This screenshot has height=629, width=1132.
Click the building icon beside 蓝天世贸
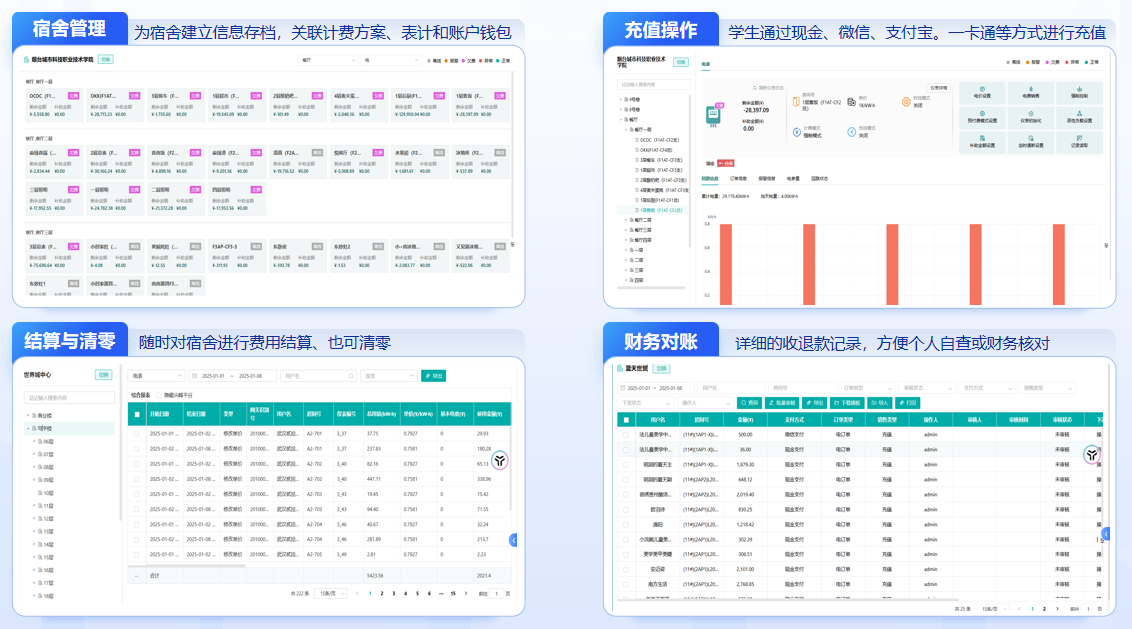click(619, 368)
